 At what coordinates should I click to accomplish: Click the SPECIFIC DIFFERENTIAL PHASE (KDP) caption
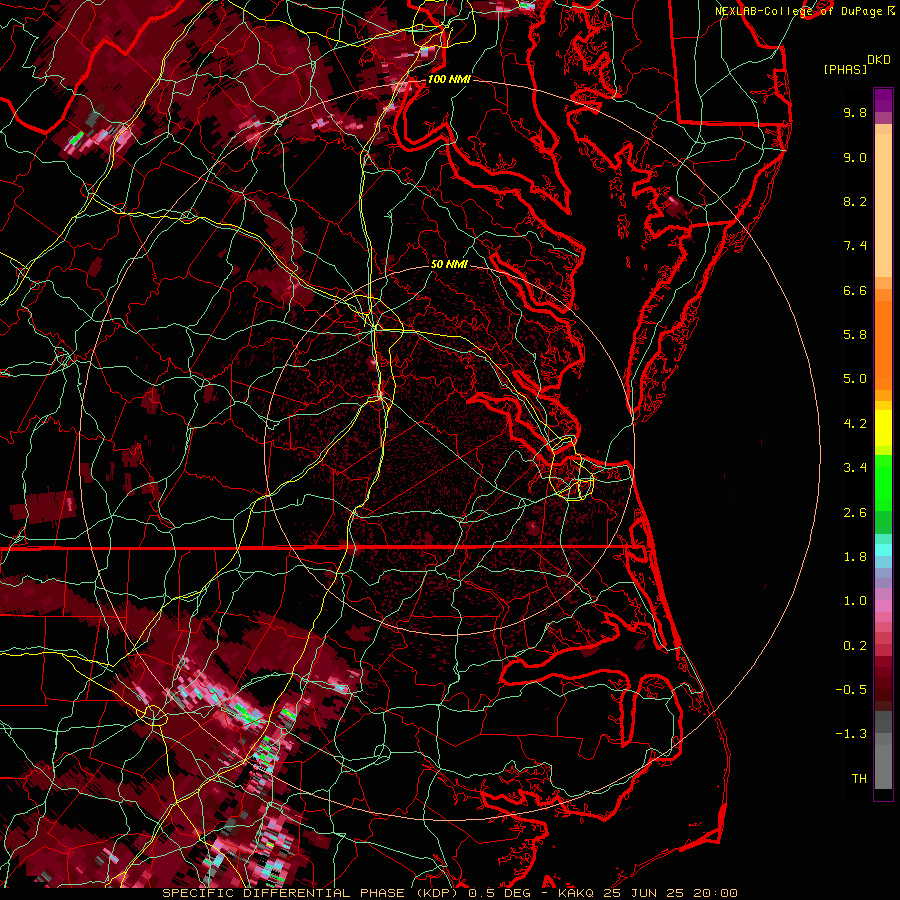[312, 893]
